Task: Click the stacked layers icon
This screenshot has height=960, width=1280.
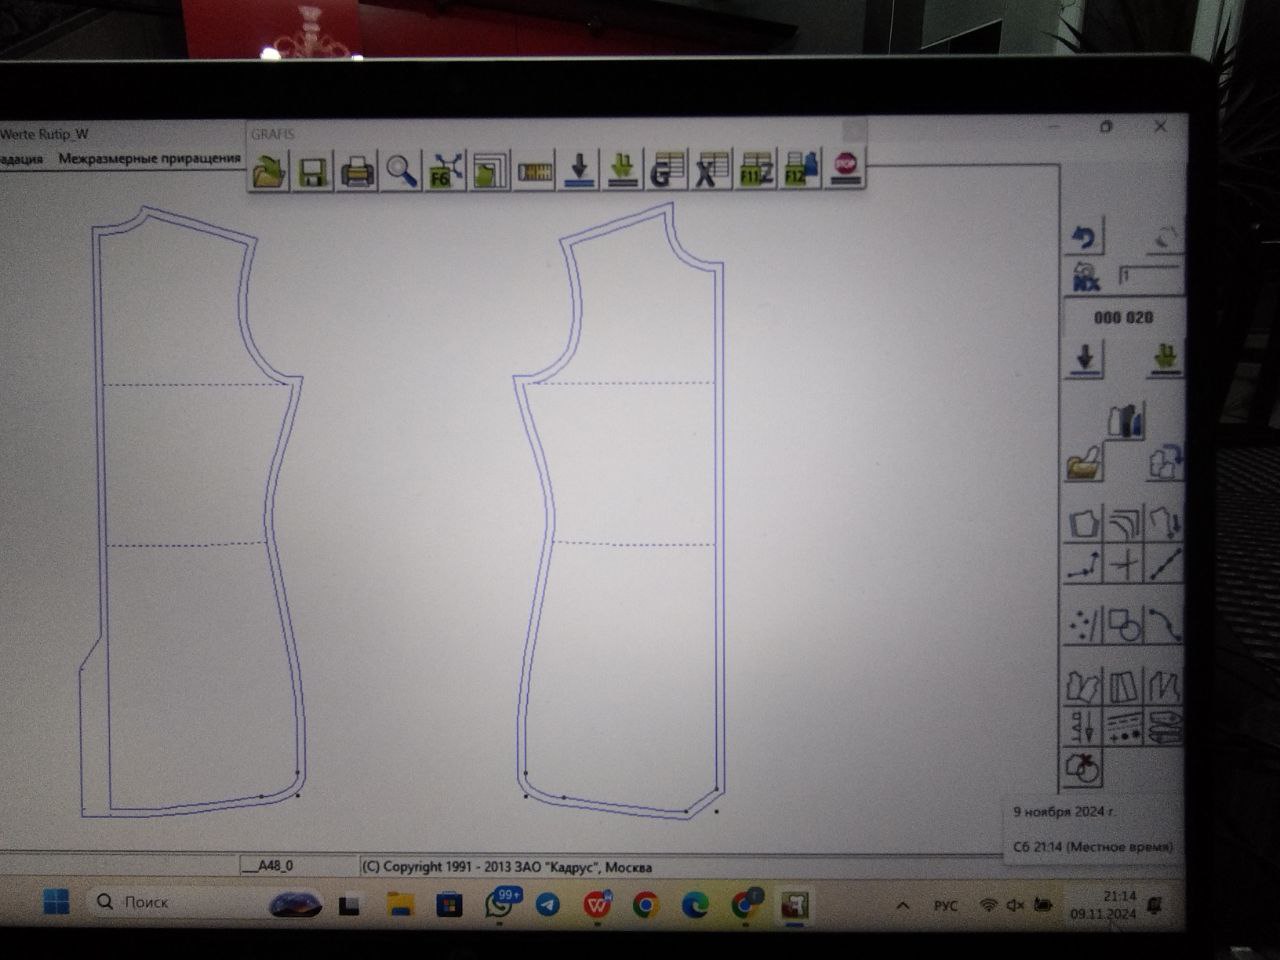Action: [x=1165, y=727]
